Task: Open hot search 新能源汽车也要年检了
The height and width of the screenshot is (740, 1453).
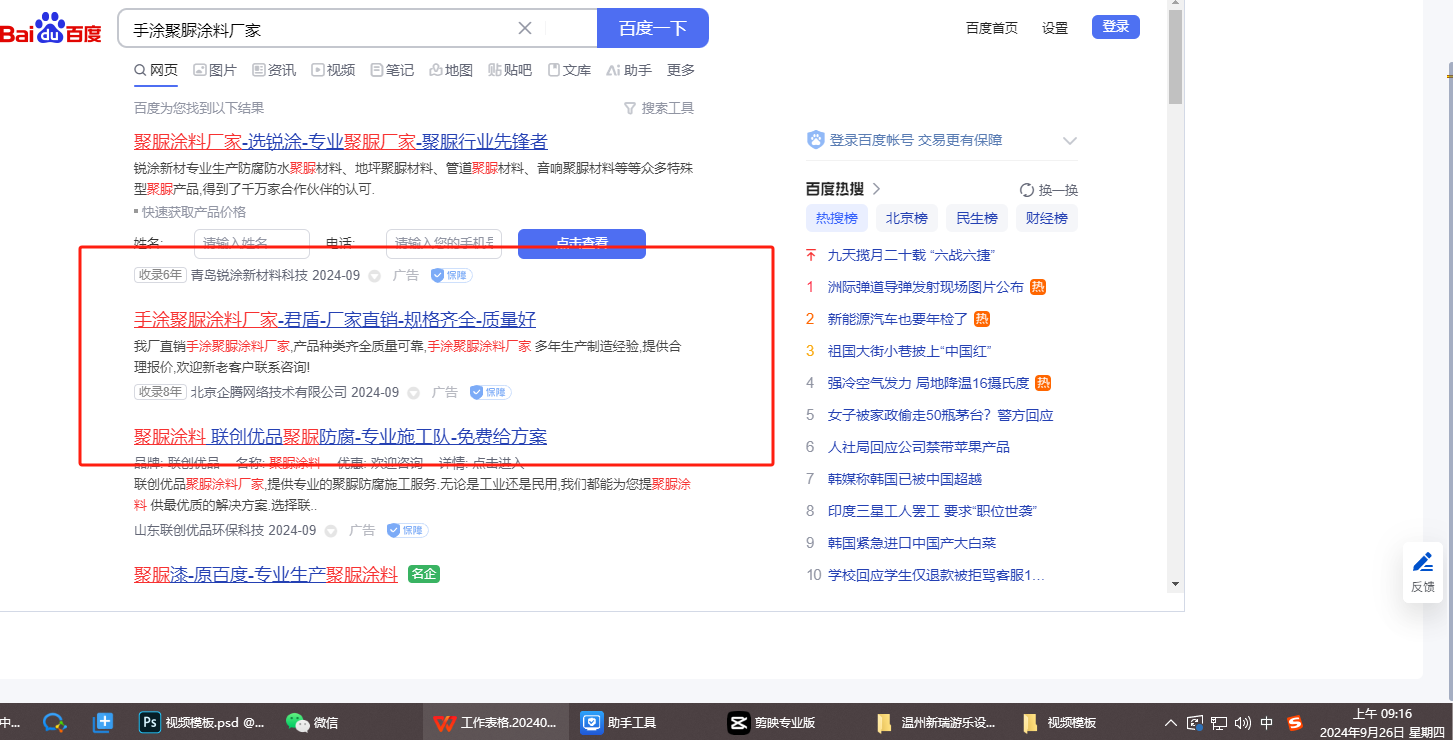Action: (898, 319)
